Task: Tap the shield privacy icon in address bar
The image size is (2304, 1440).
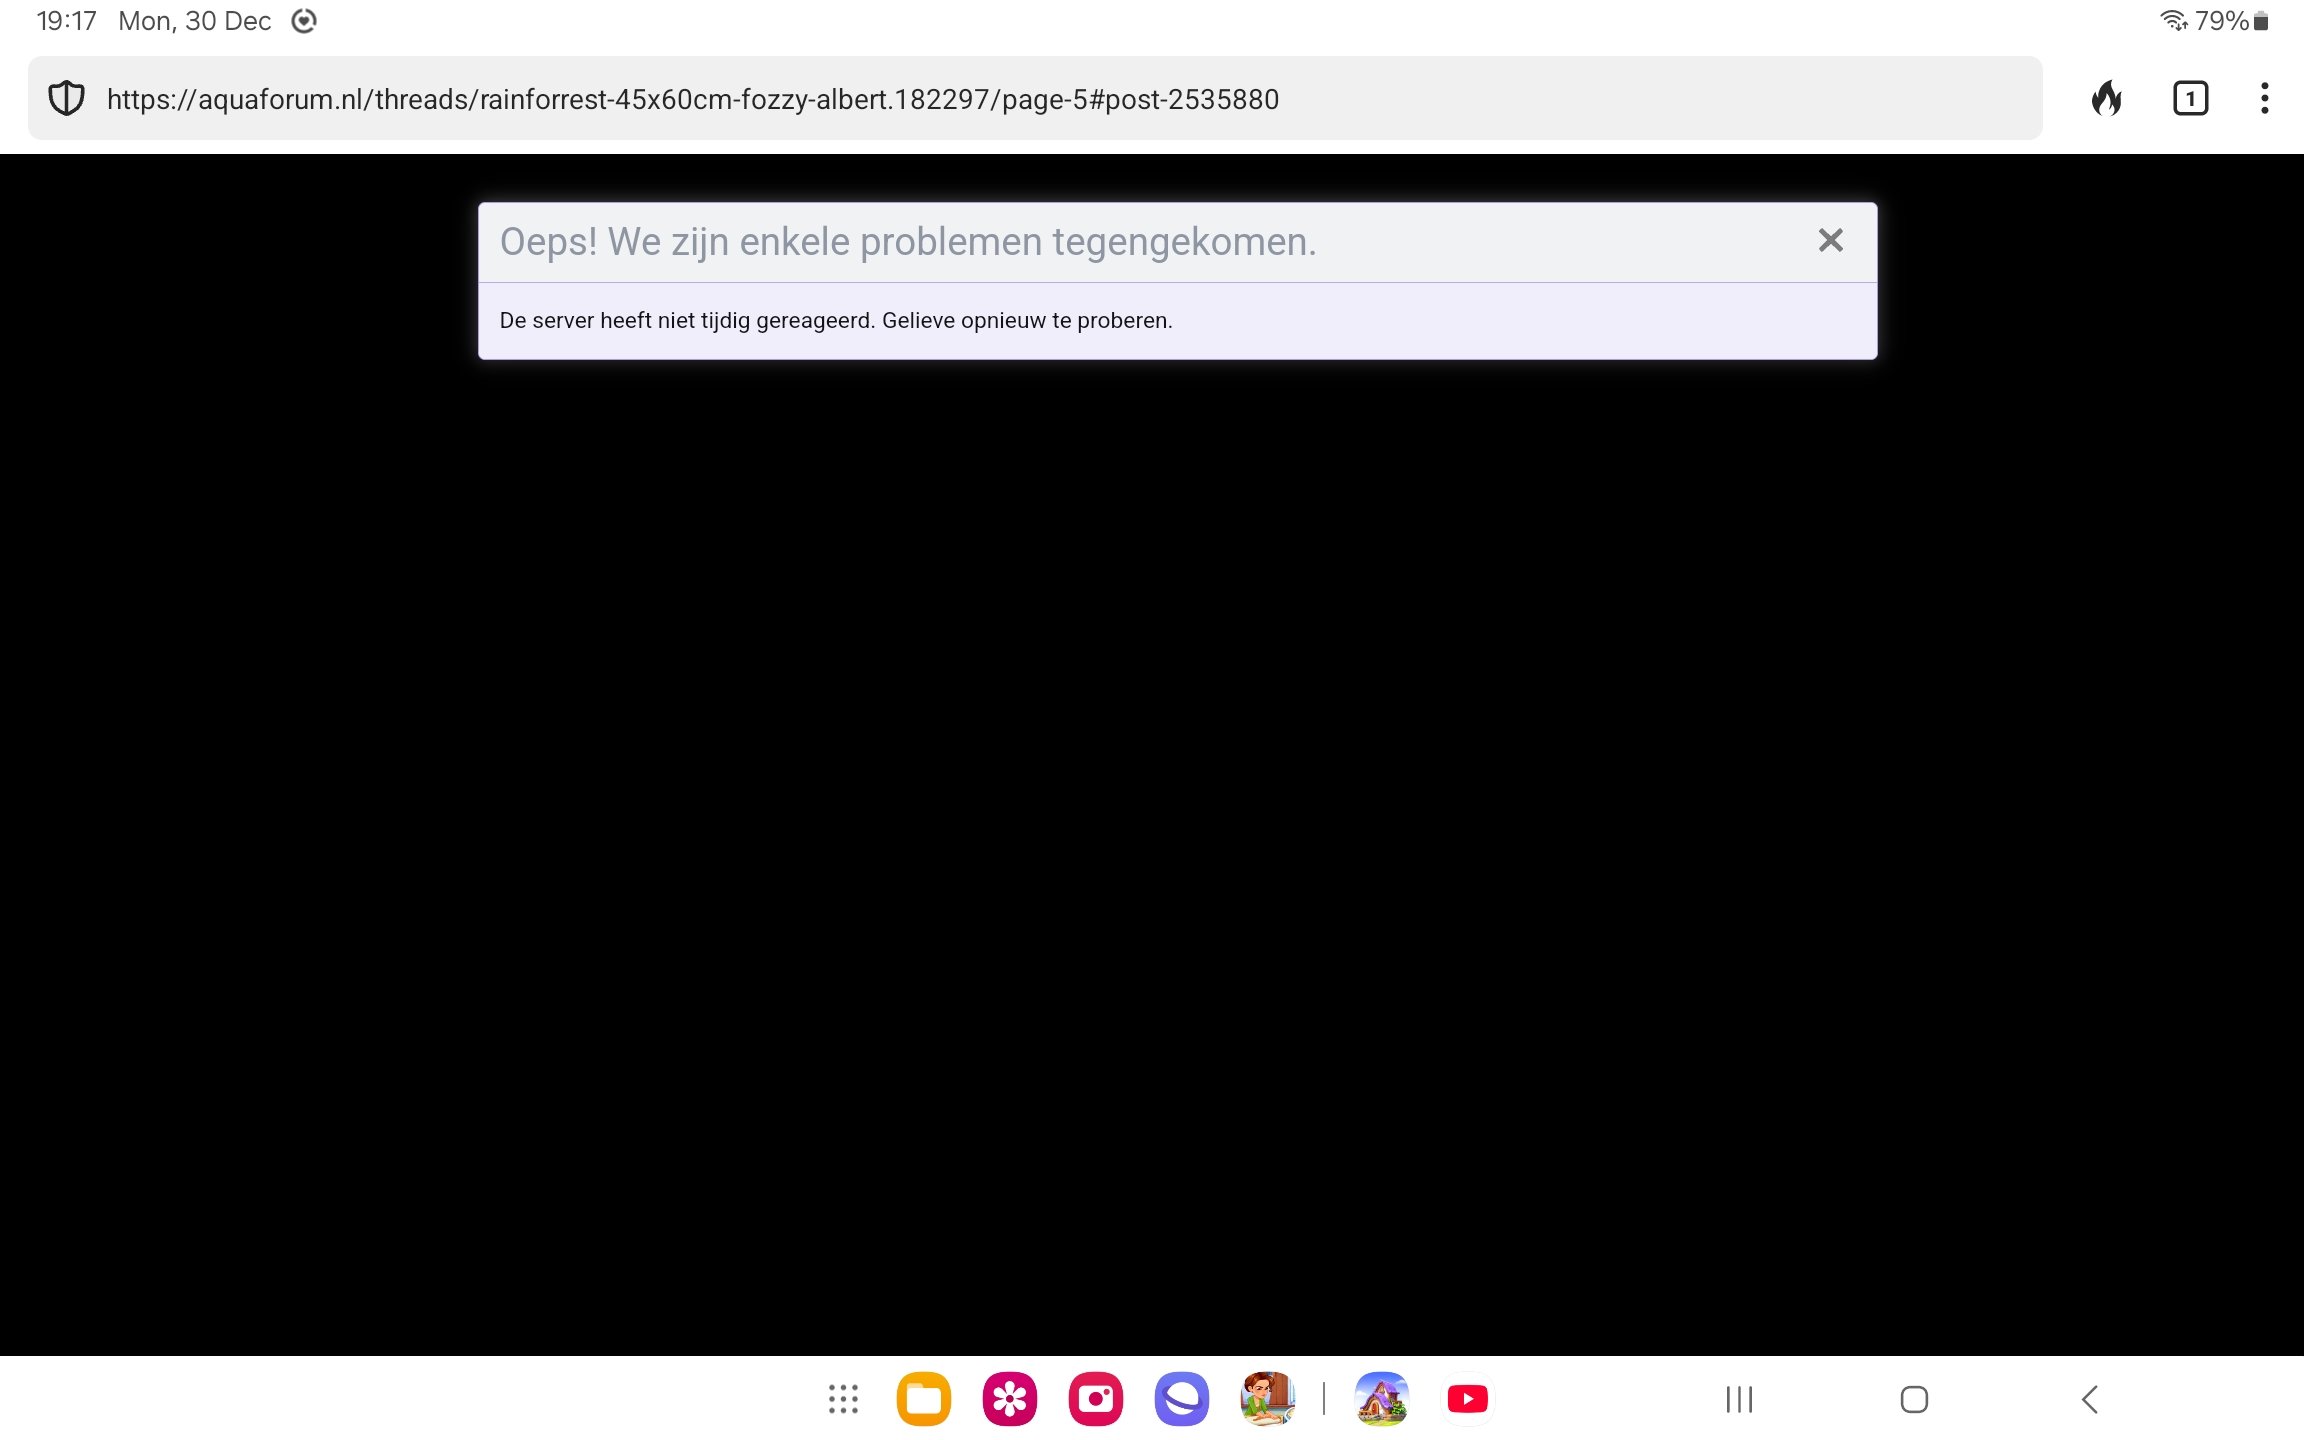Action: click(66, 98)
